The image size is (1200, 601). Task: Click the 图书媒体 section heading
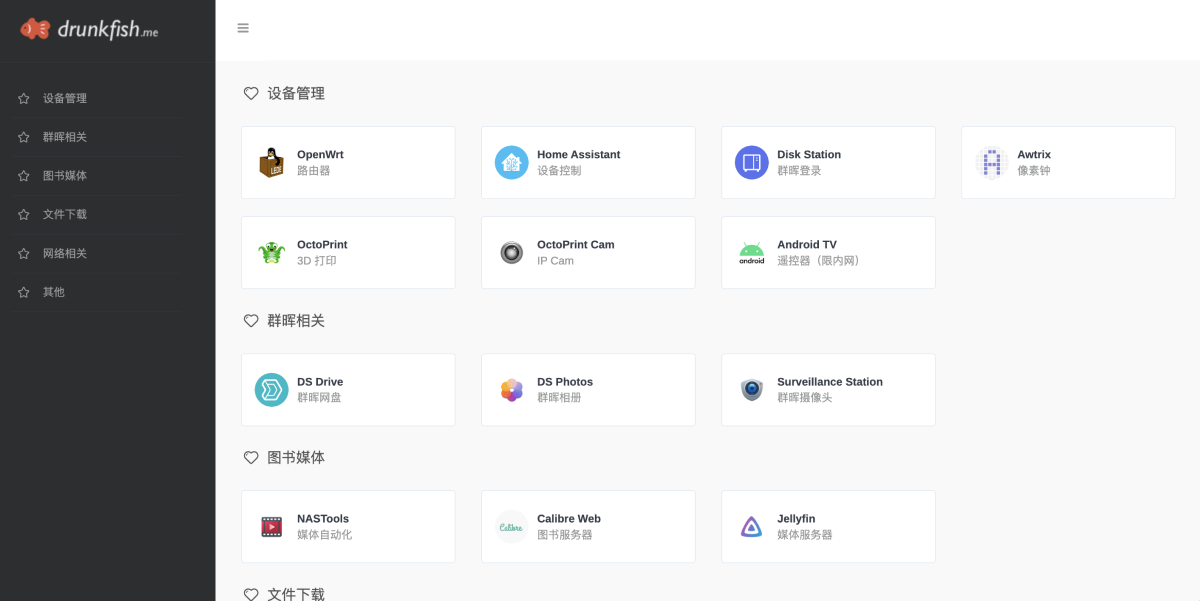(x=296, y=457)
